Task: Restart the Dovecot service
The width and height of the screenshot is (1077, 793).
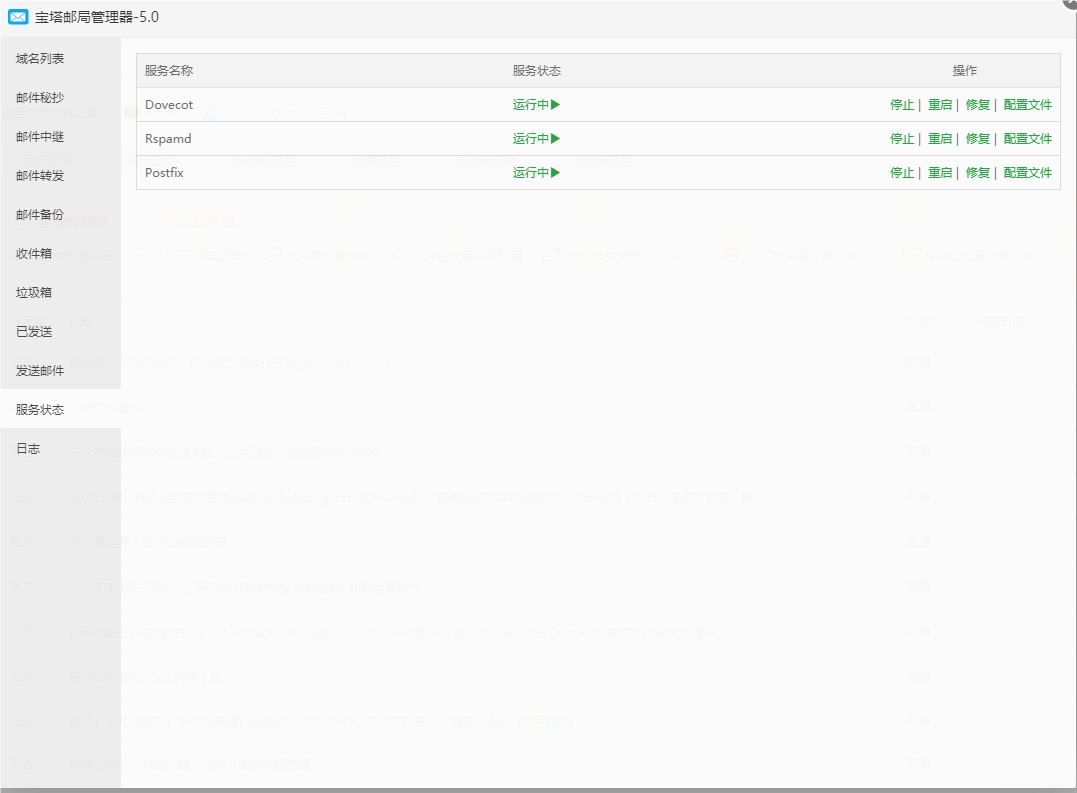Action: tap(940, 104)
